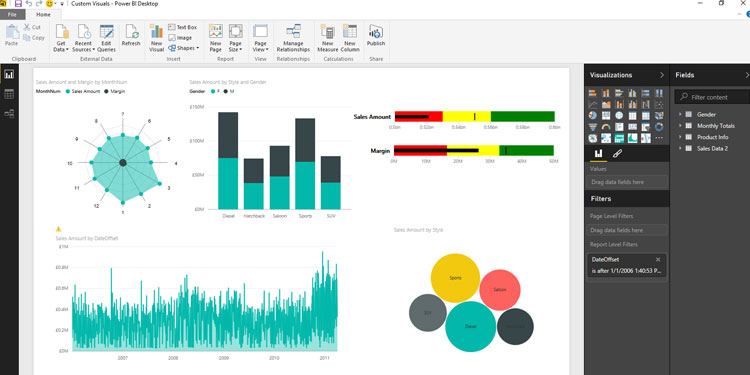Screen dimensions: 750x375
Task: Open the Relationships view in left sidebar
Action: pos(9,114)
